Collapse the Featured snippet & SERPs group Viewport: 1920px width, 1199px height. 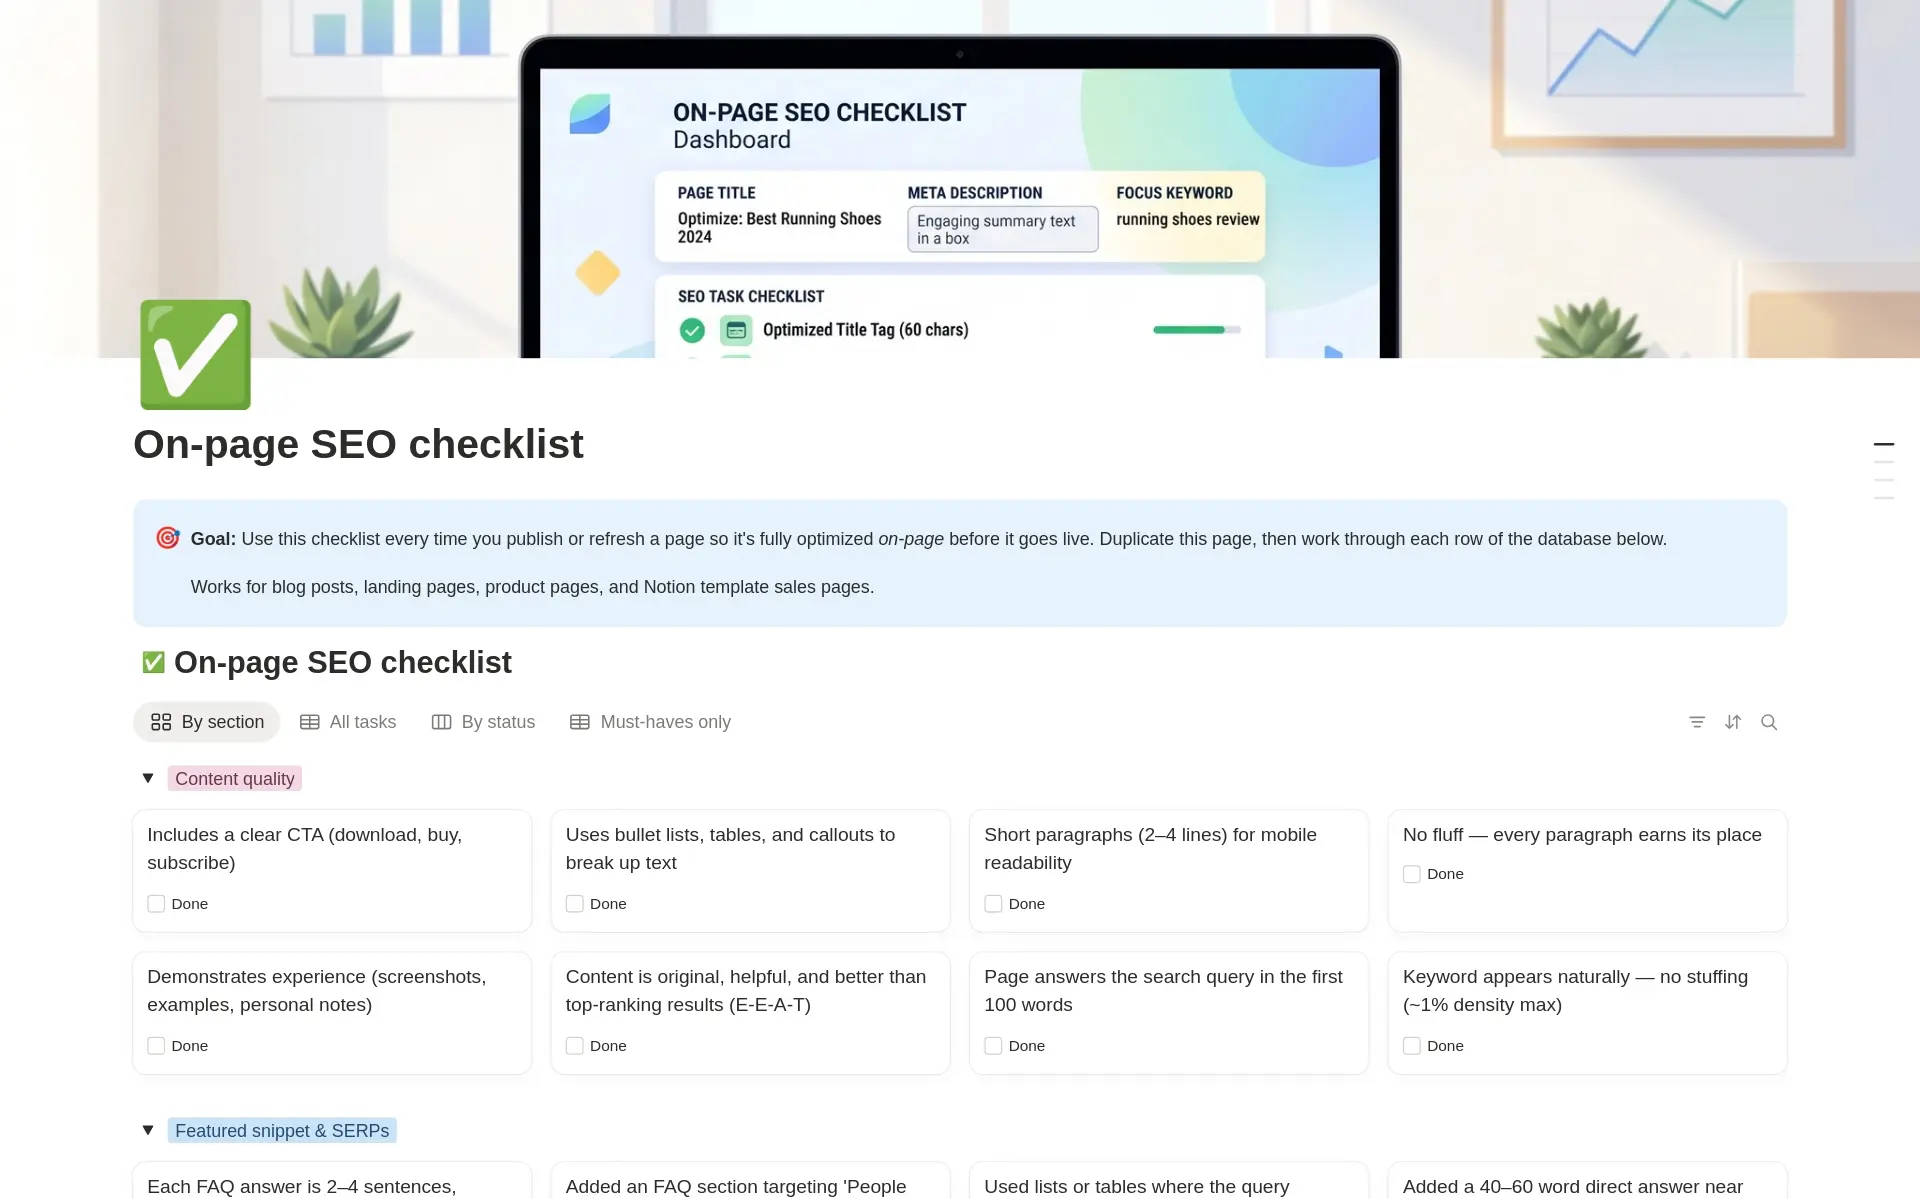(x=148, y=1130)
